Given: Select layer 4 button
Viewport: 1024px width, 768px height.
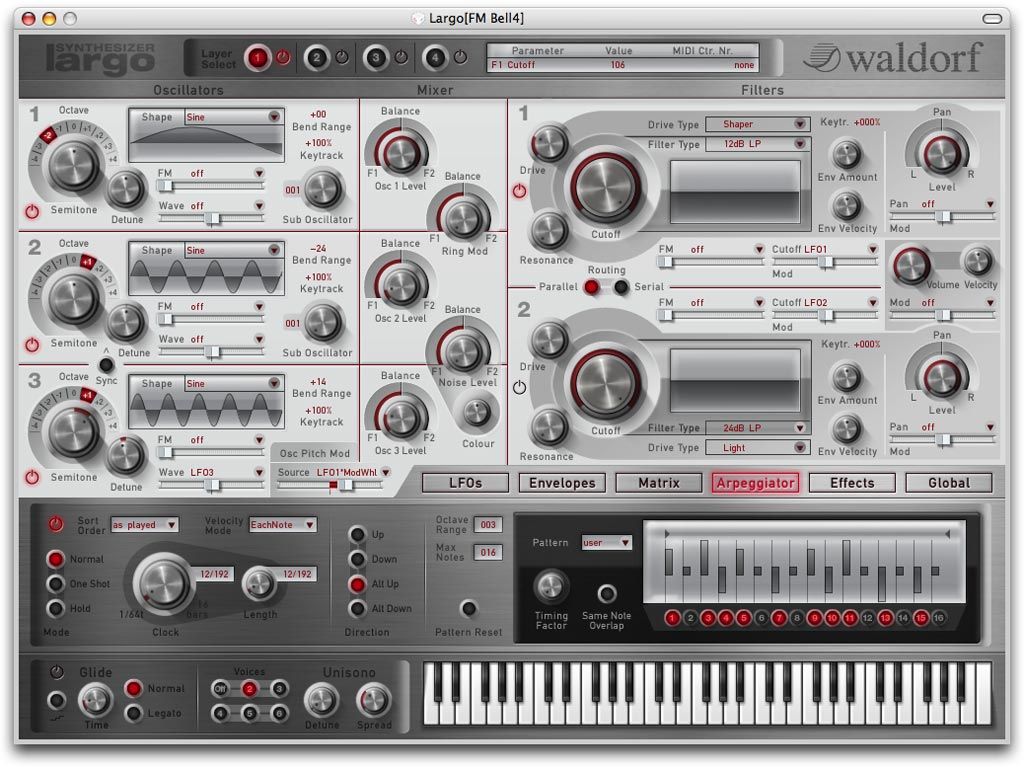Looking at the screenshot, I should coord(435,58).
